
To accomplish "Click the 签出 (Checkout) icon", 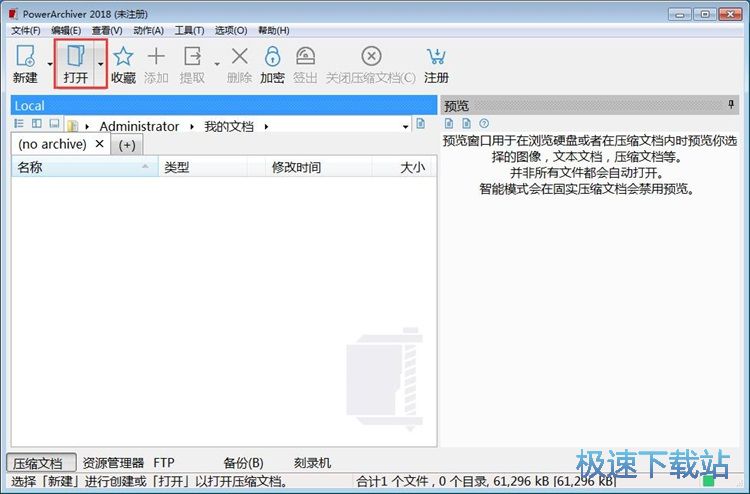I will pos(305,56).
